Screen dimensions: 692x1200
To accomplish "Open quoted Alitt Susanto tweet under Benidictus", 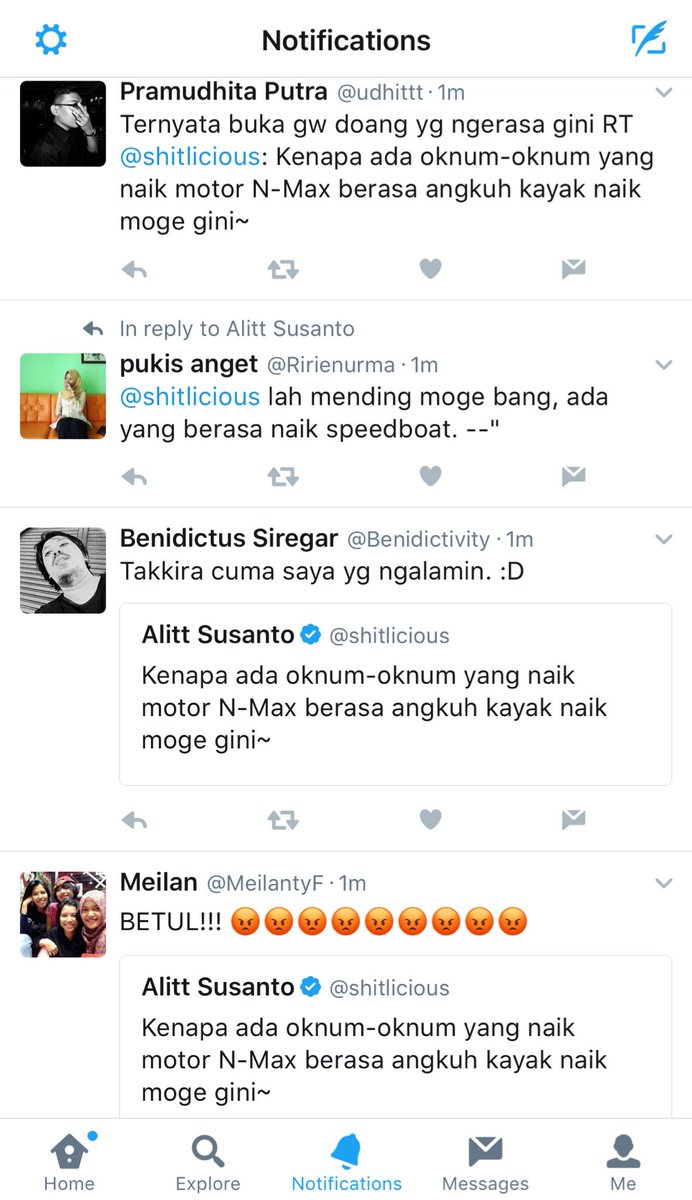I will [x=396, y=694].
